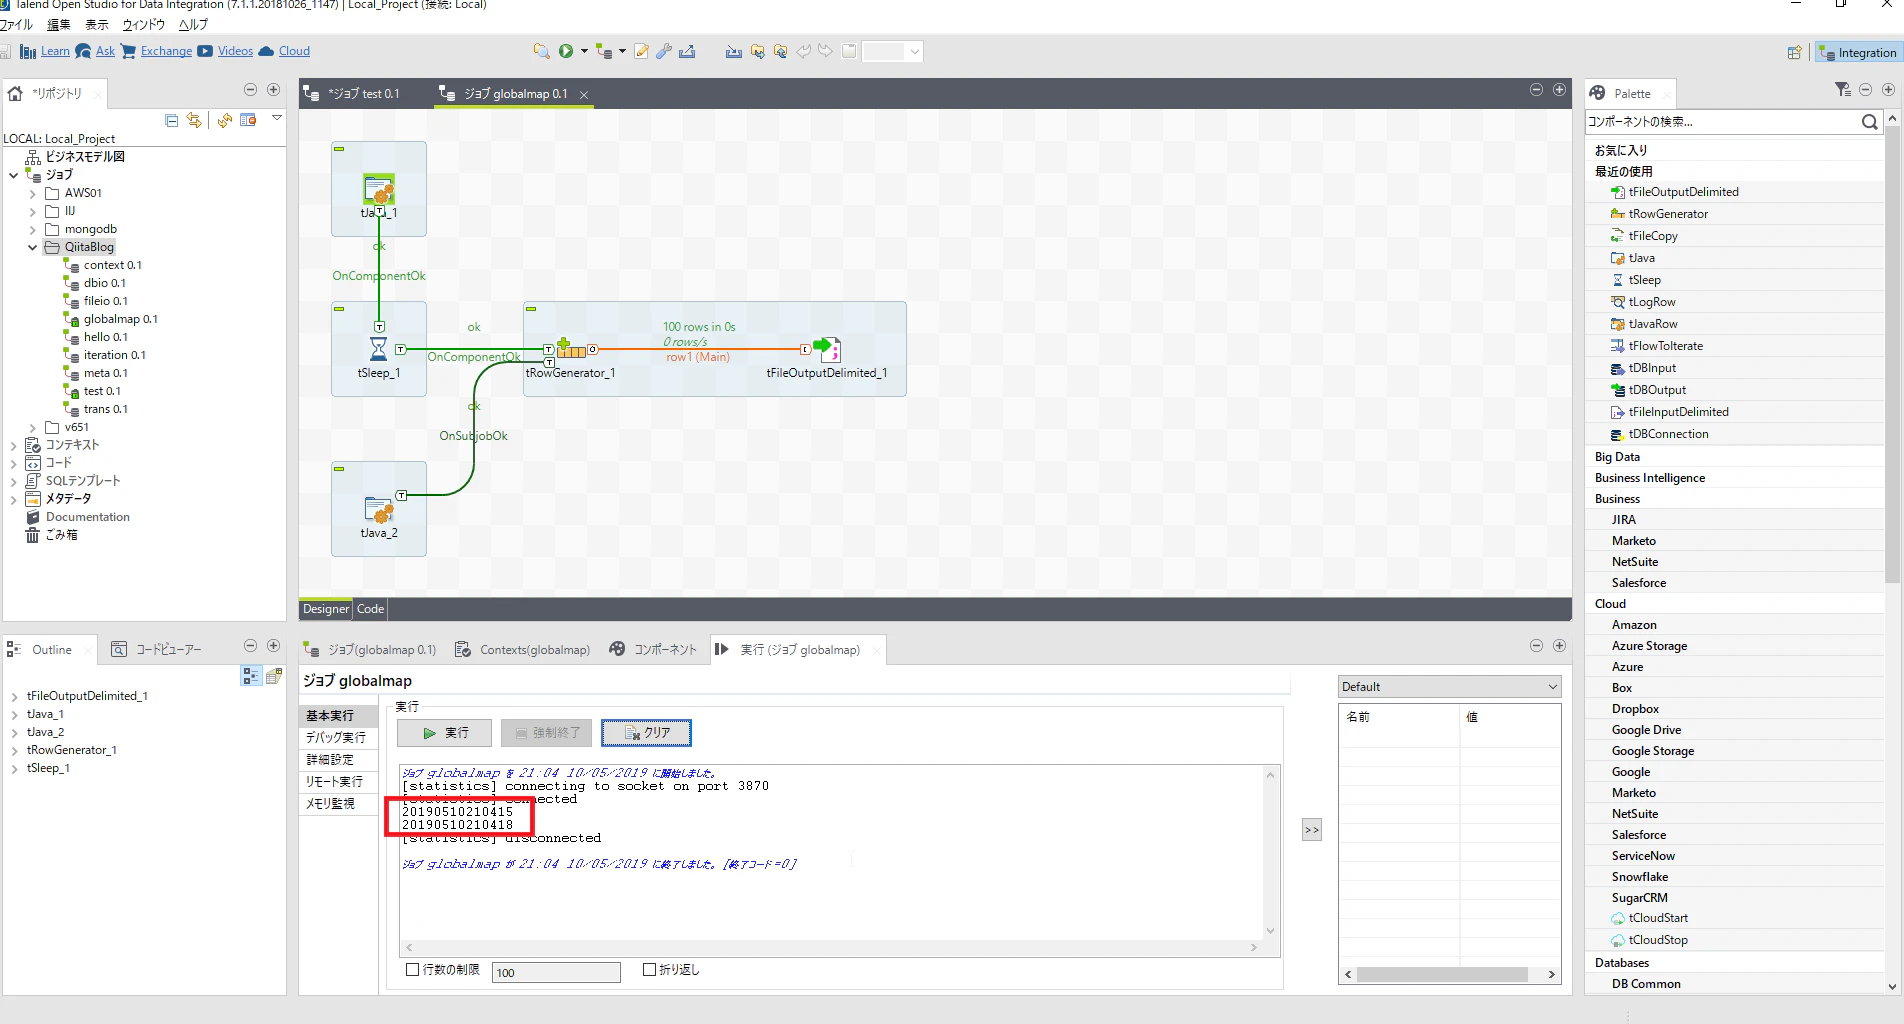The height and width of the screenshot is (1024, 1904).
Task: Select tLogRow in the palette
Action: tap(1651, 302)
